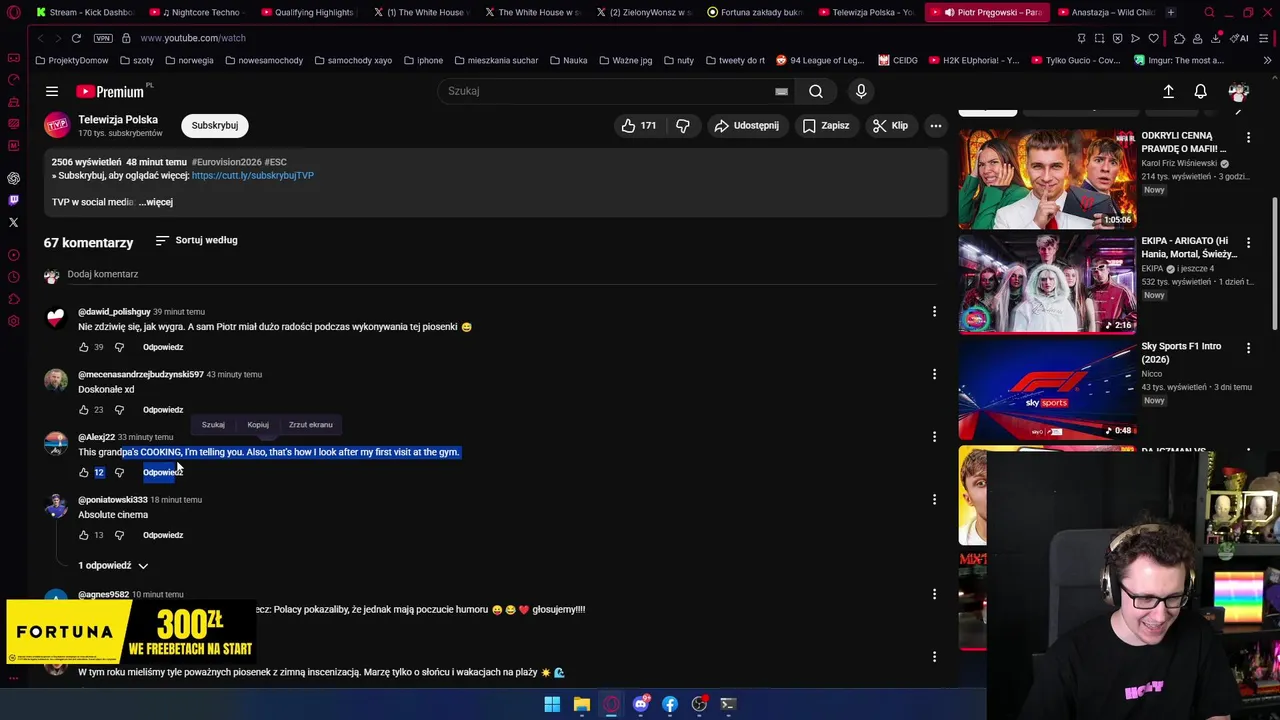Switch to Nightcore Techno tab
Screen dimensions: 1280x720
[x=199, y=12]
